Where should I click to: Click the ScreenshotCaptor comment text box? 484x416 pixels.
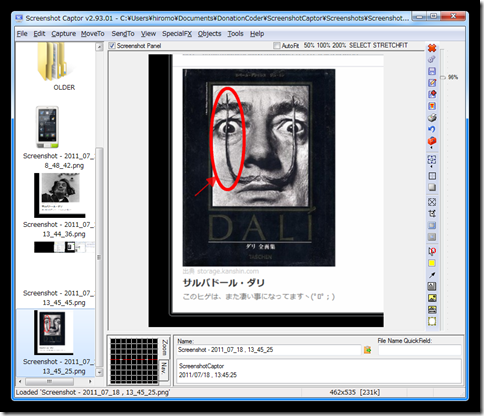click(x=319, y=371)
